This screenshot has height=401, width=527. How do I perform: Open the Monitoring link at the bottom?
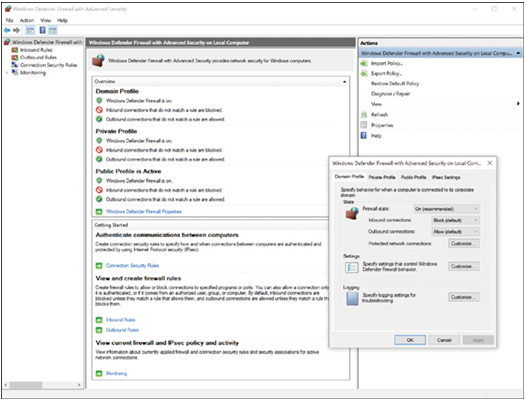[x=117, y=373]
